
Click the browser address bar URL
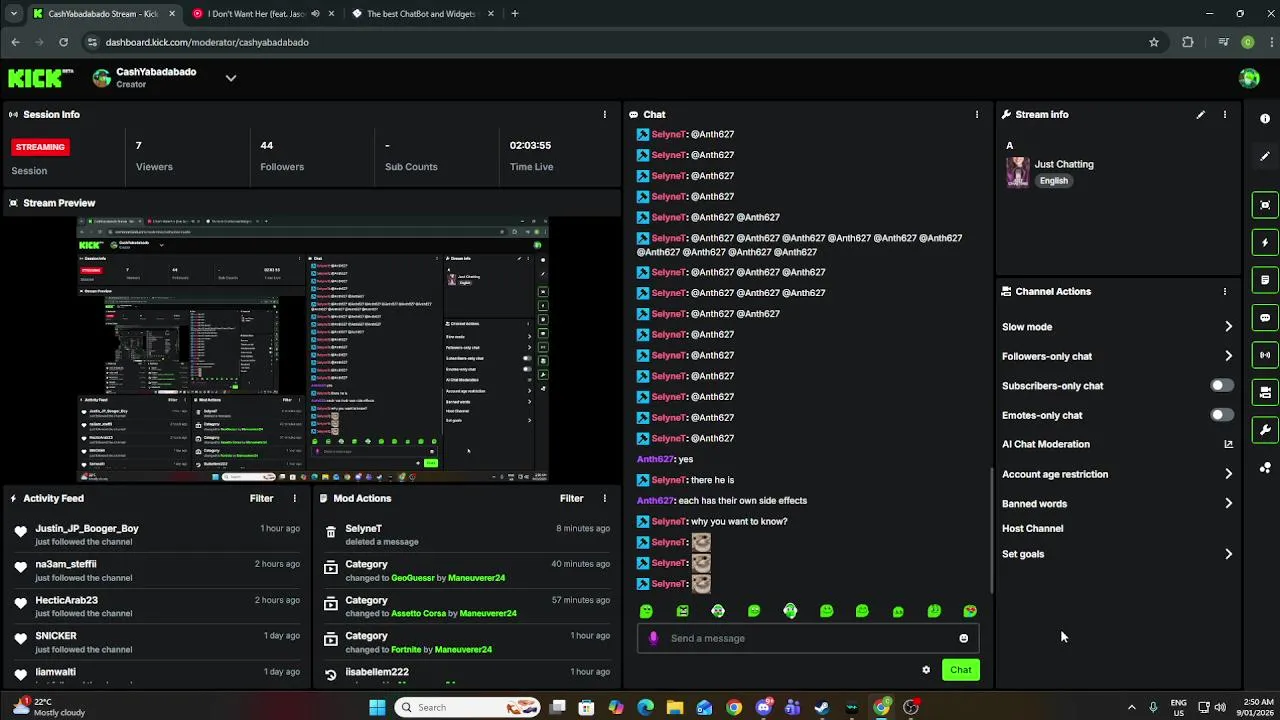click(x=207, y=42)
